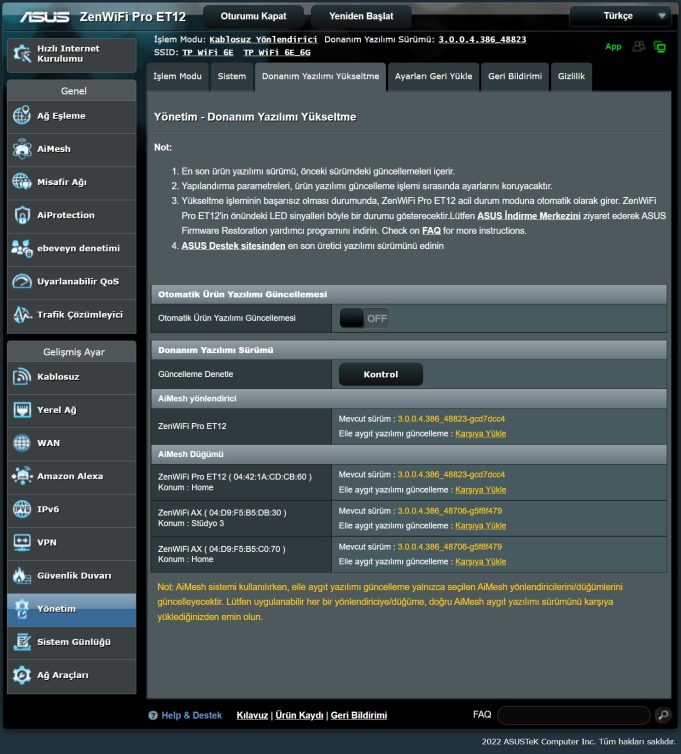Click the AiProtection shield icon
681x754 pixels.
tap(22, 215)
